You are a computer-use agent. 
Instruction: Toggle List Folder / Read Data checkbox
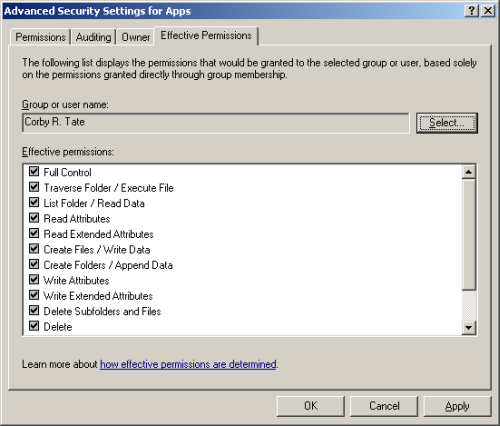pyautogui.click(x=34, y=202)
